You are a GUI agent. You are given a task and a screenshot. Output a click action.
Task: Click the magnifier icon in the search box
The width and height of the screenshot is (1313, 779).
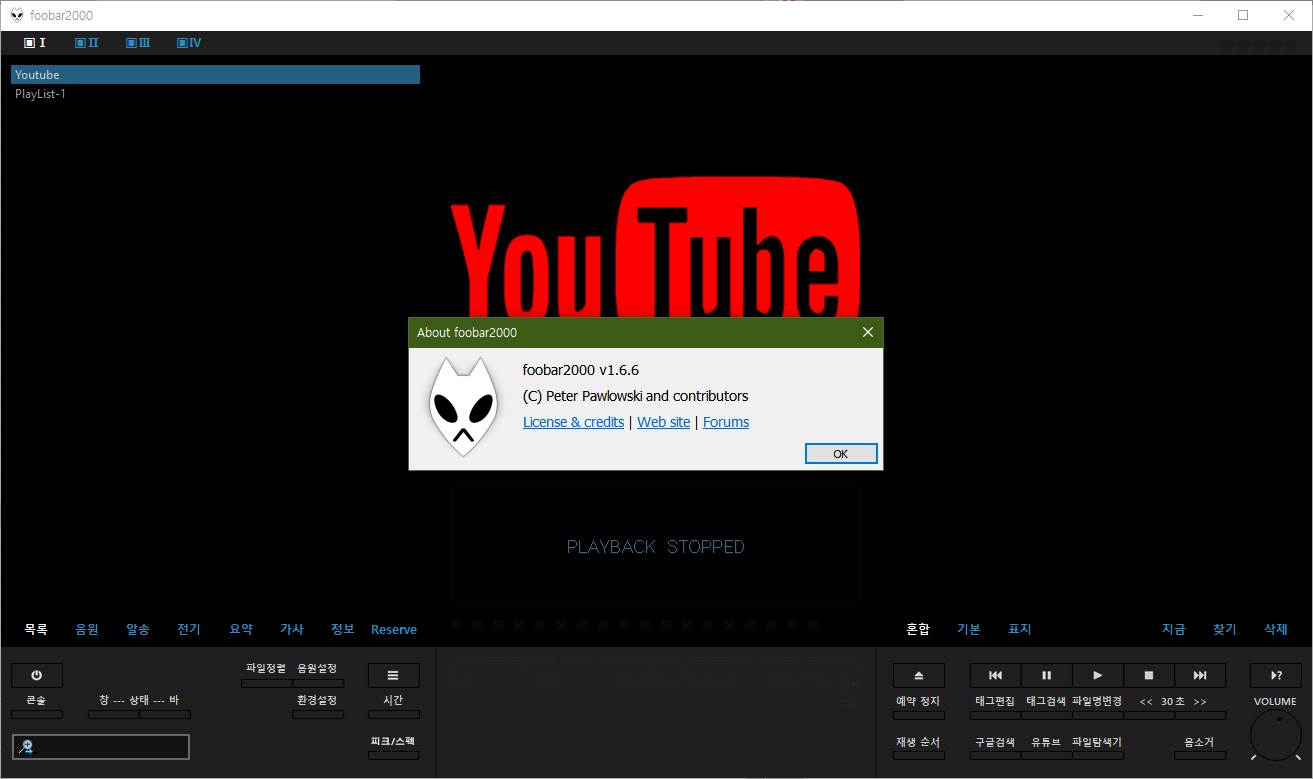[x=26, y=746]
